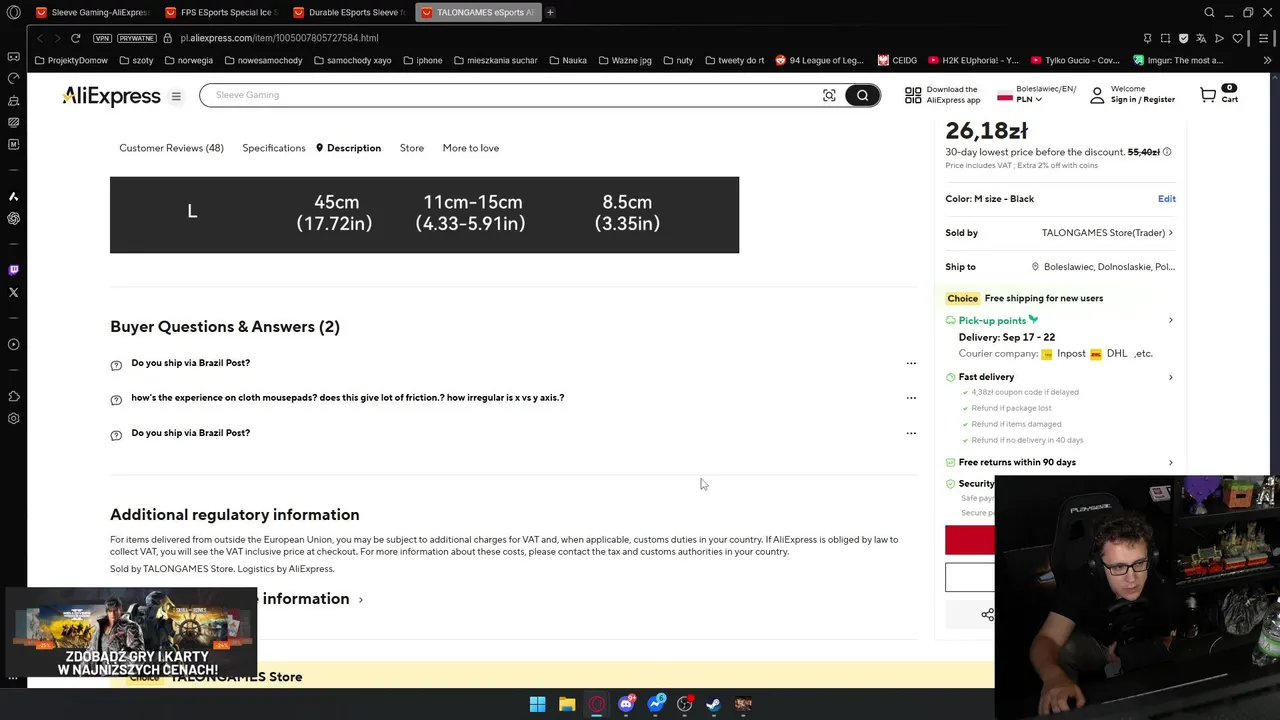Viewport: 1280px width, 720px height.
Task: Share the product via share icon
Action: [x=987, y=615]
